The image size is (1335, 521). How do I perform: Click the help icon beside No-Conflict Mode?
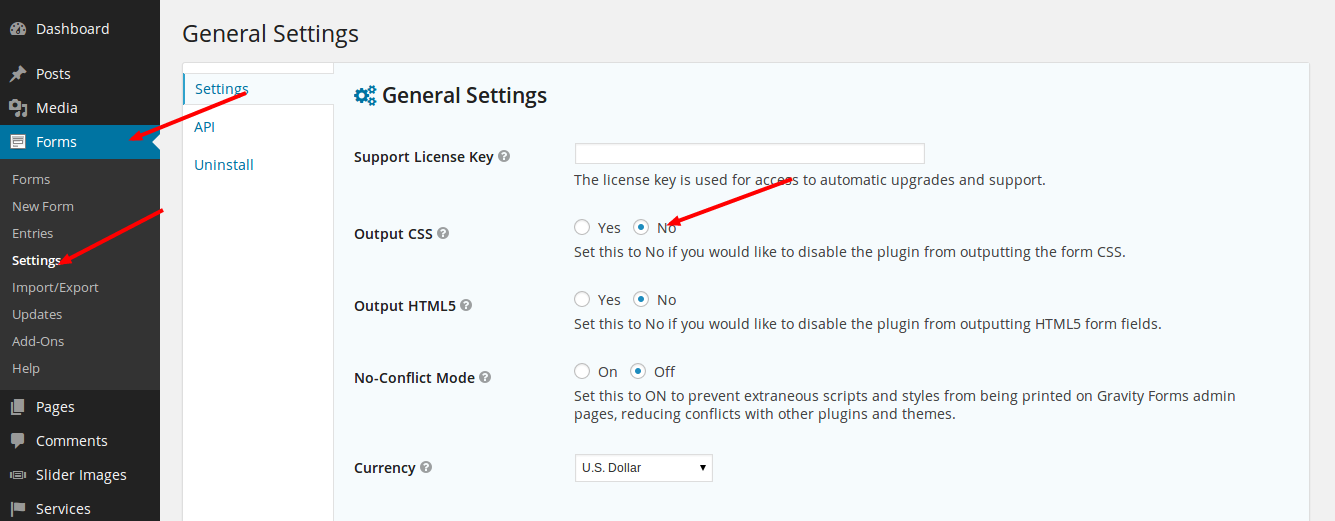[485, 378]
